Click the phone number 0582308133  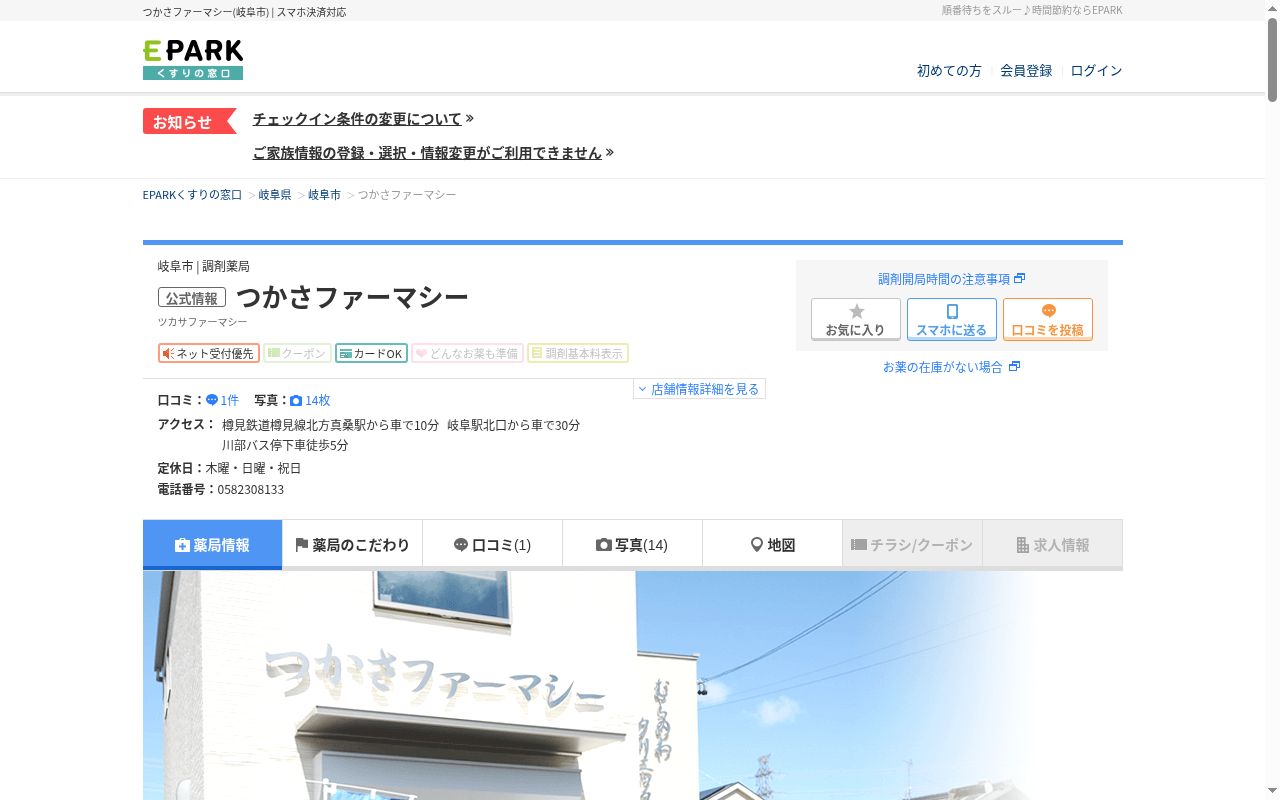coord(251,490)
